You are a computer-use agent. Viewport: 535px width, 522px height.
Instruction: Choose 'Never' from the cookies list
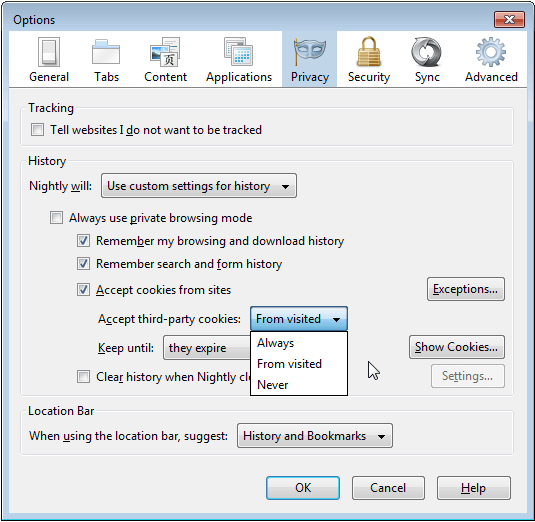[x=299, y=385]
